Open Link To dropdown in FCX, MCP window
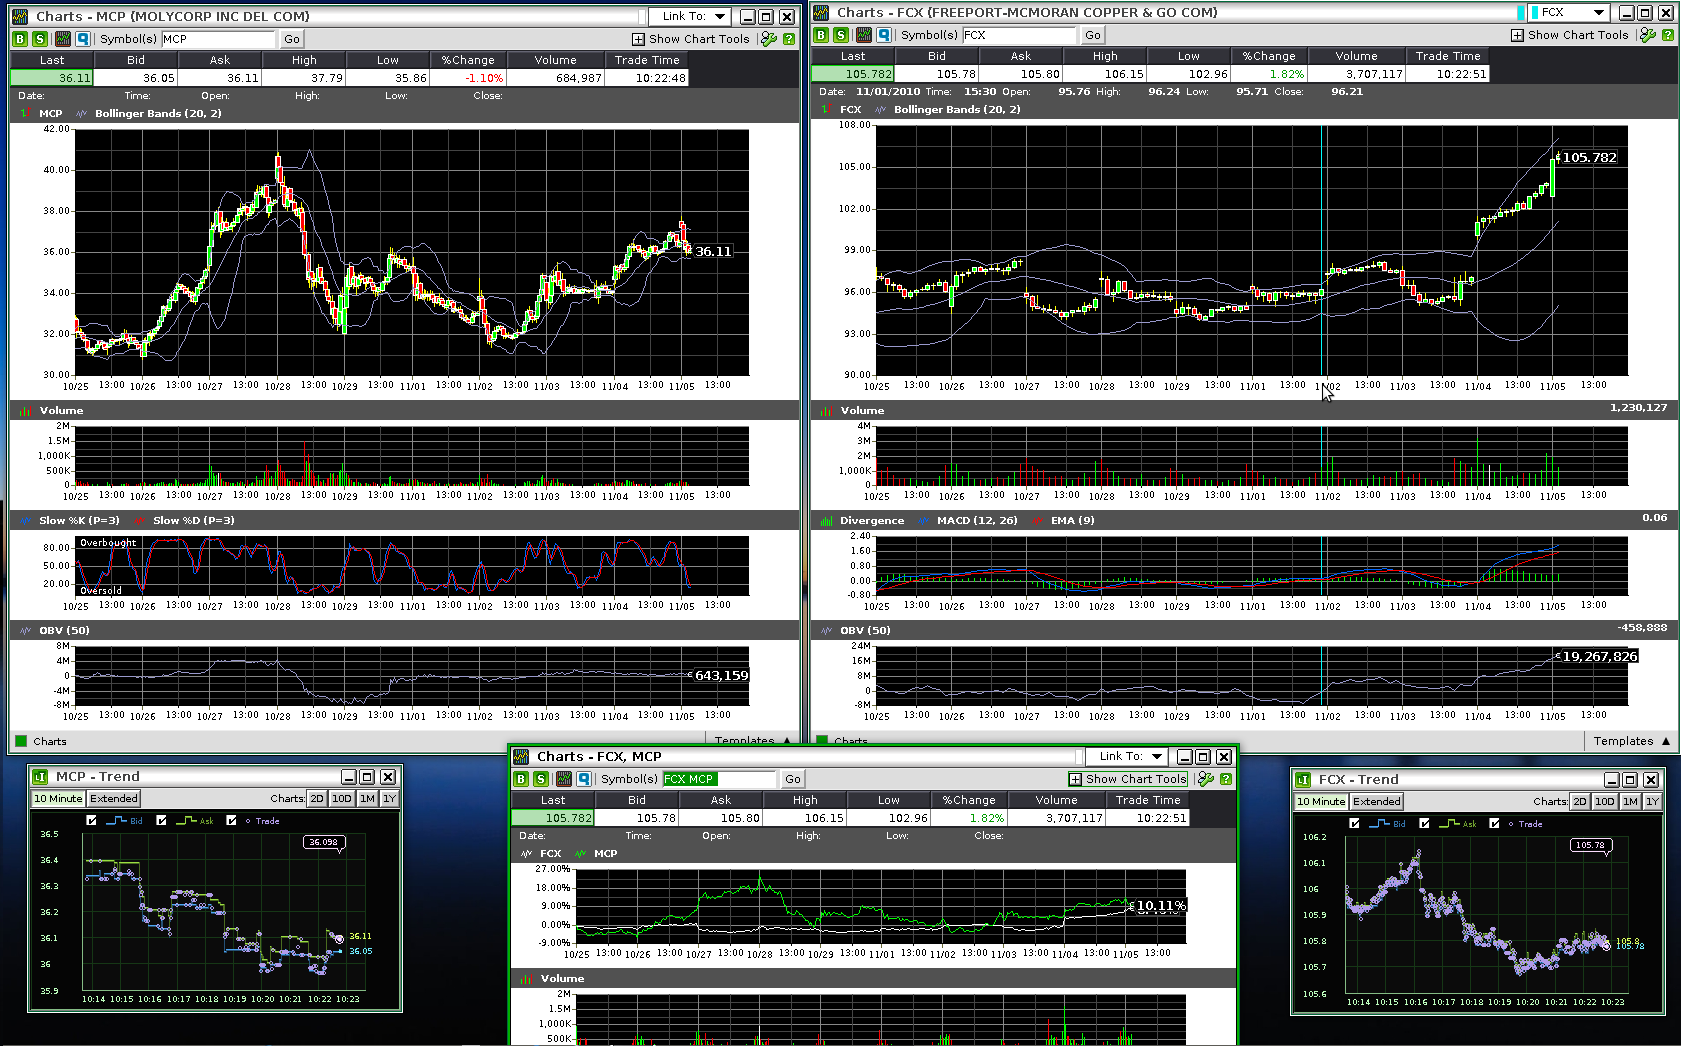The height and width of the screenshot is (1046, 1681). pyautogui.click(x=1127, y=757)
